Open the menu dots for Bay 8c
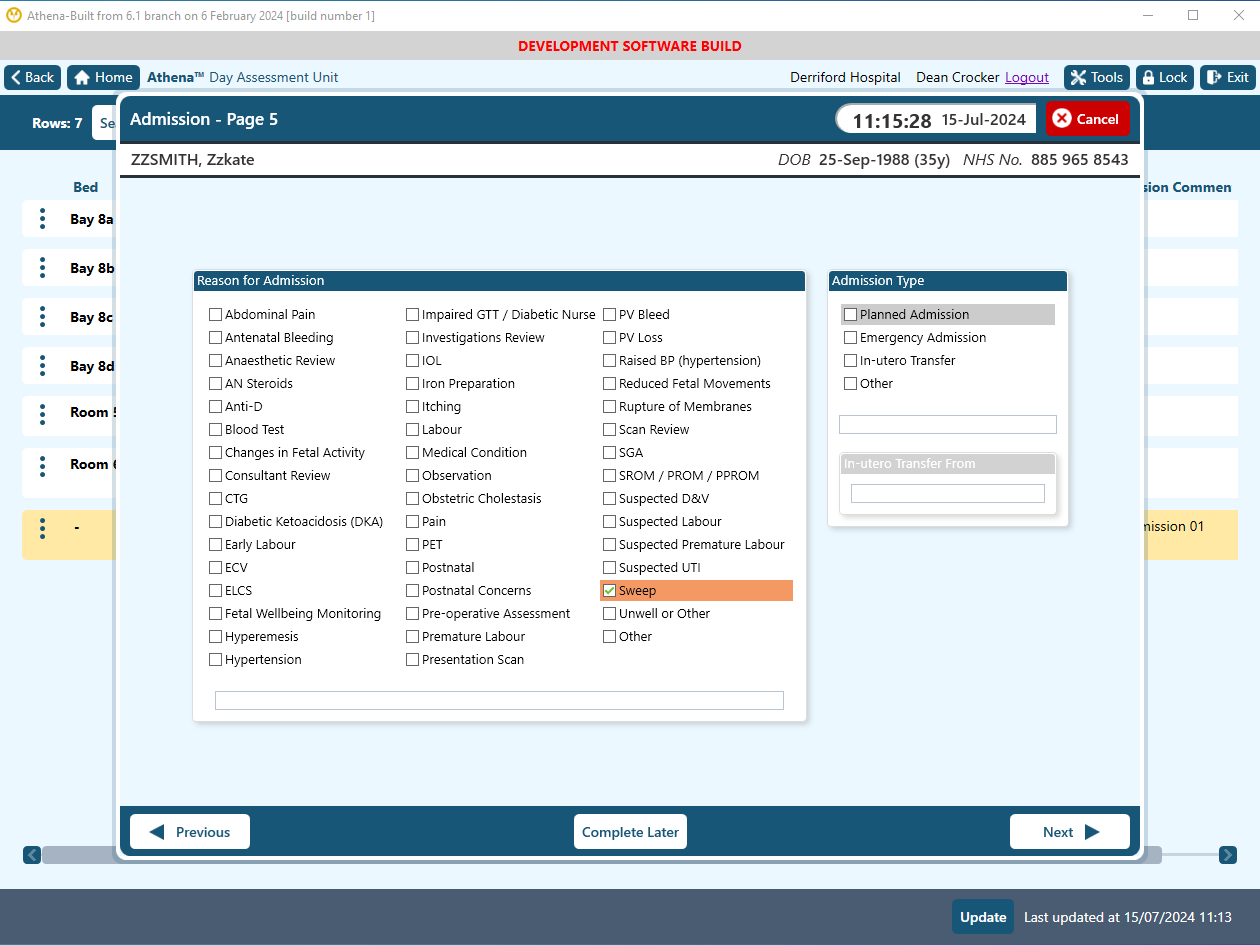This screenshot has width=1260, height=945. click(x=42, y=317)
